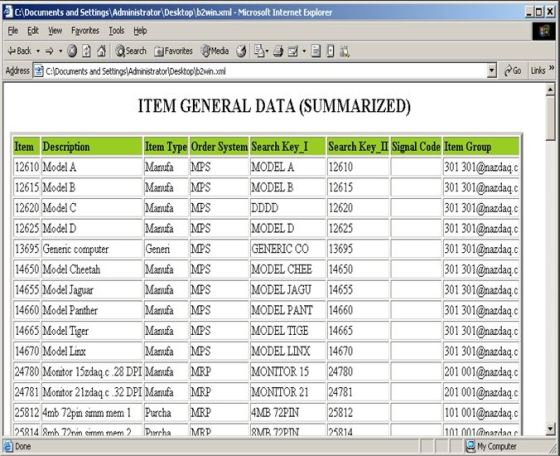This screenshot has height=456, width=560.
Task: Open the Edit menu
Action: [x=33, y=31]
